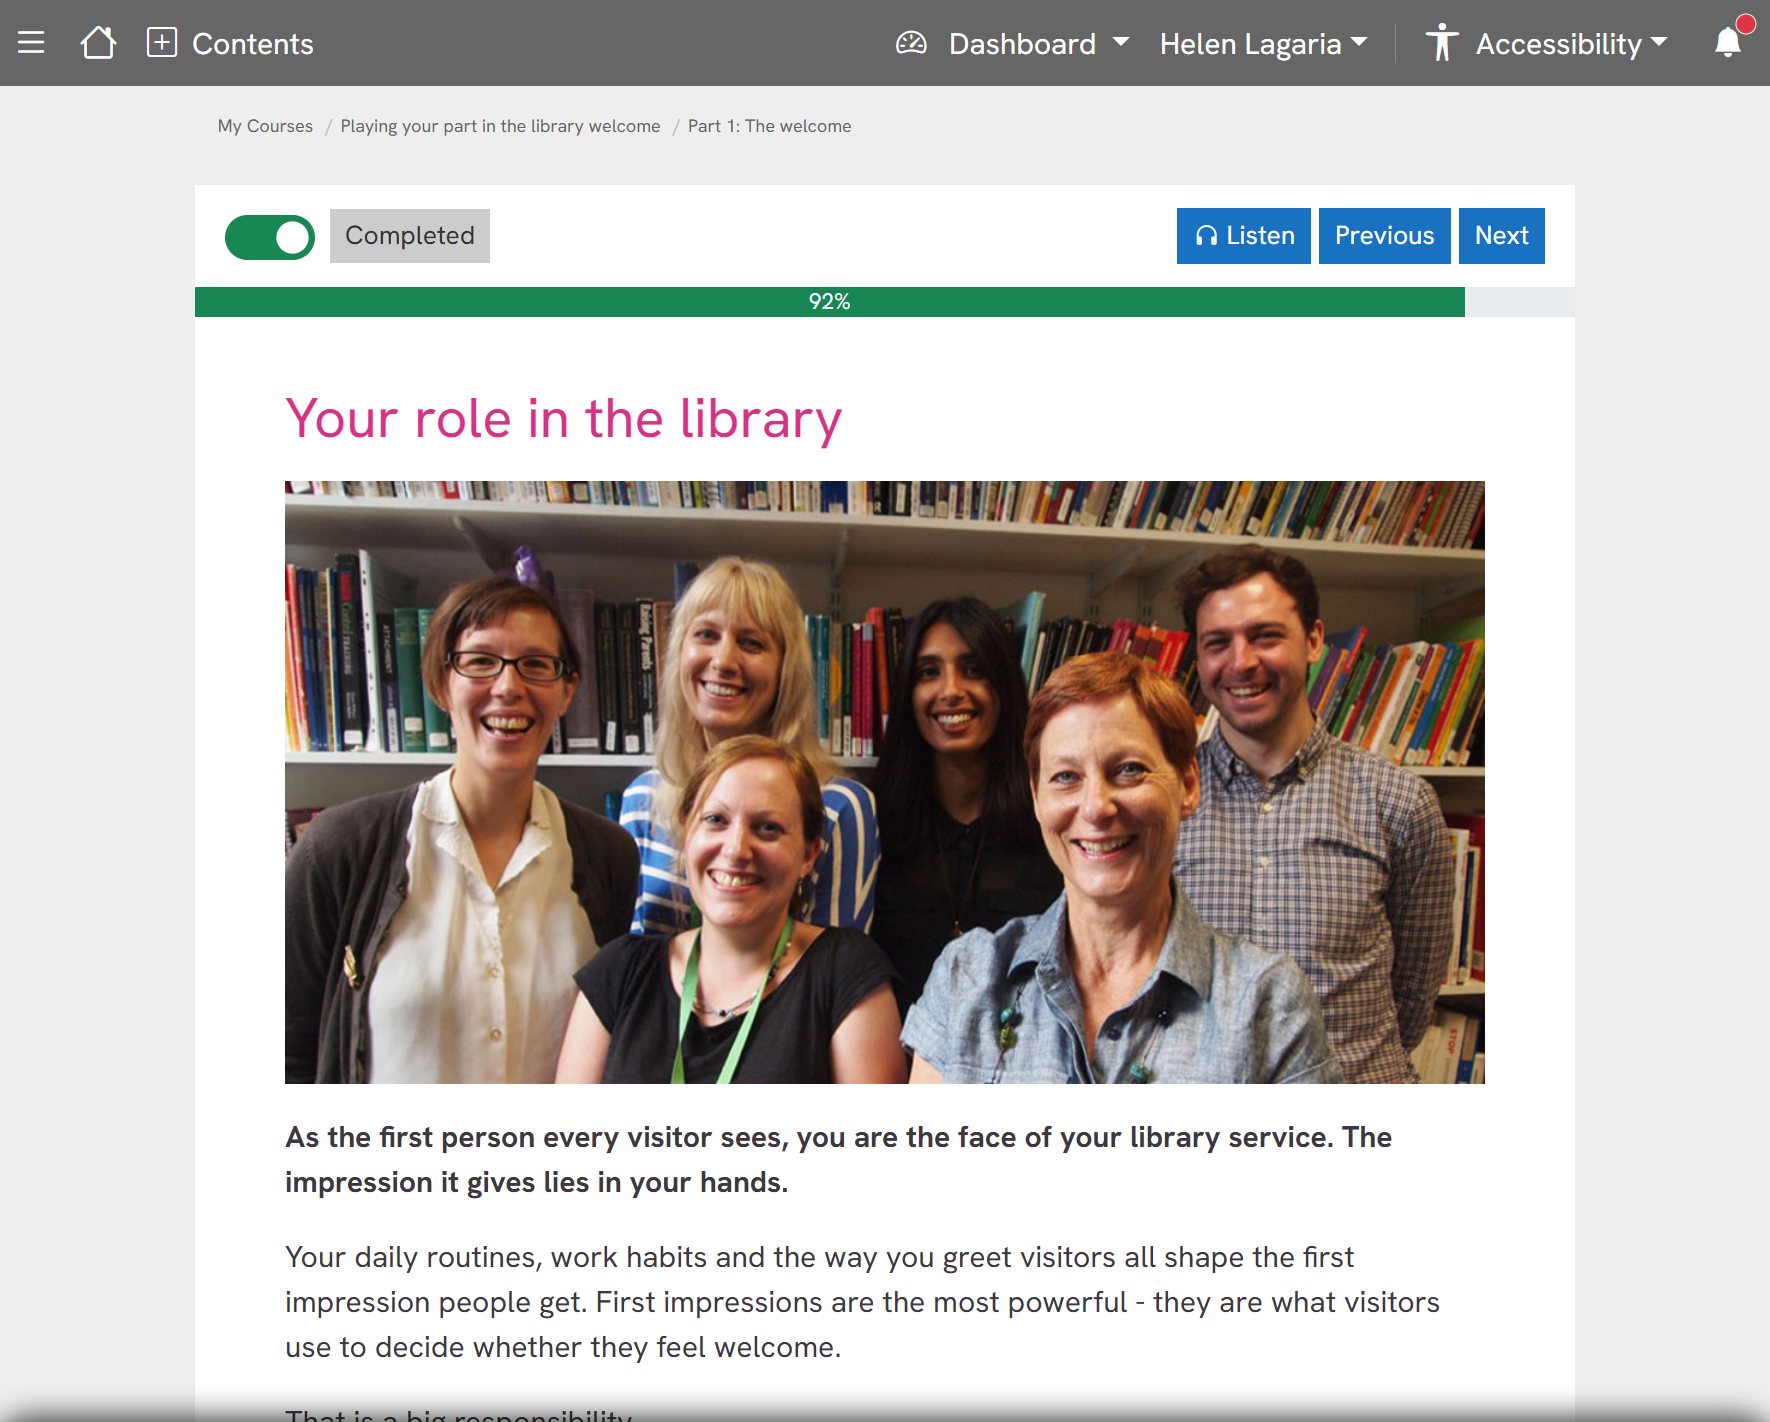The width and height of the screenshot is (1770, 1422).
Task: Click the Next button
Action: (x=1501, y=236)
